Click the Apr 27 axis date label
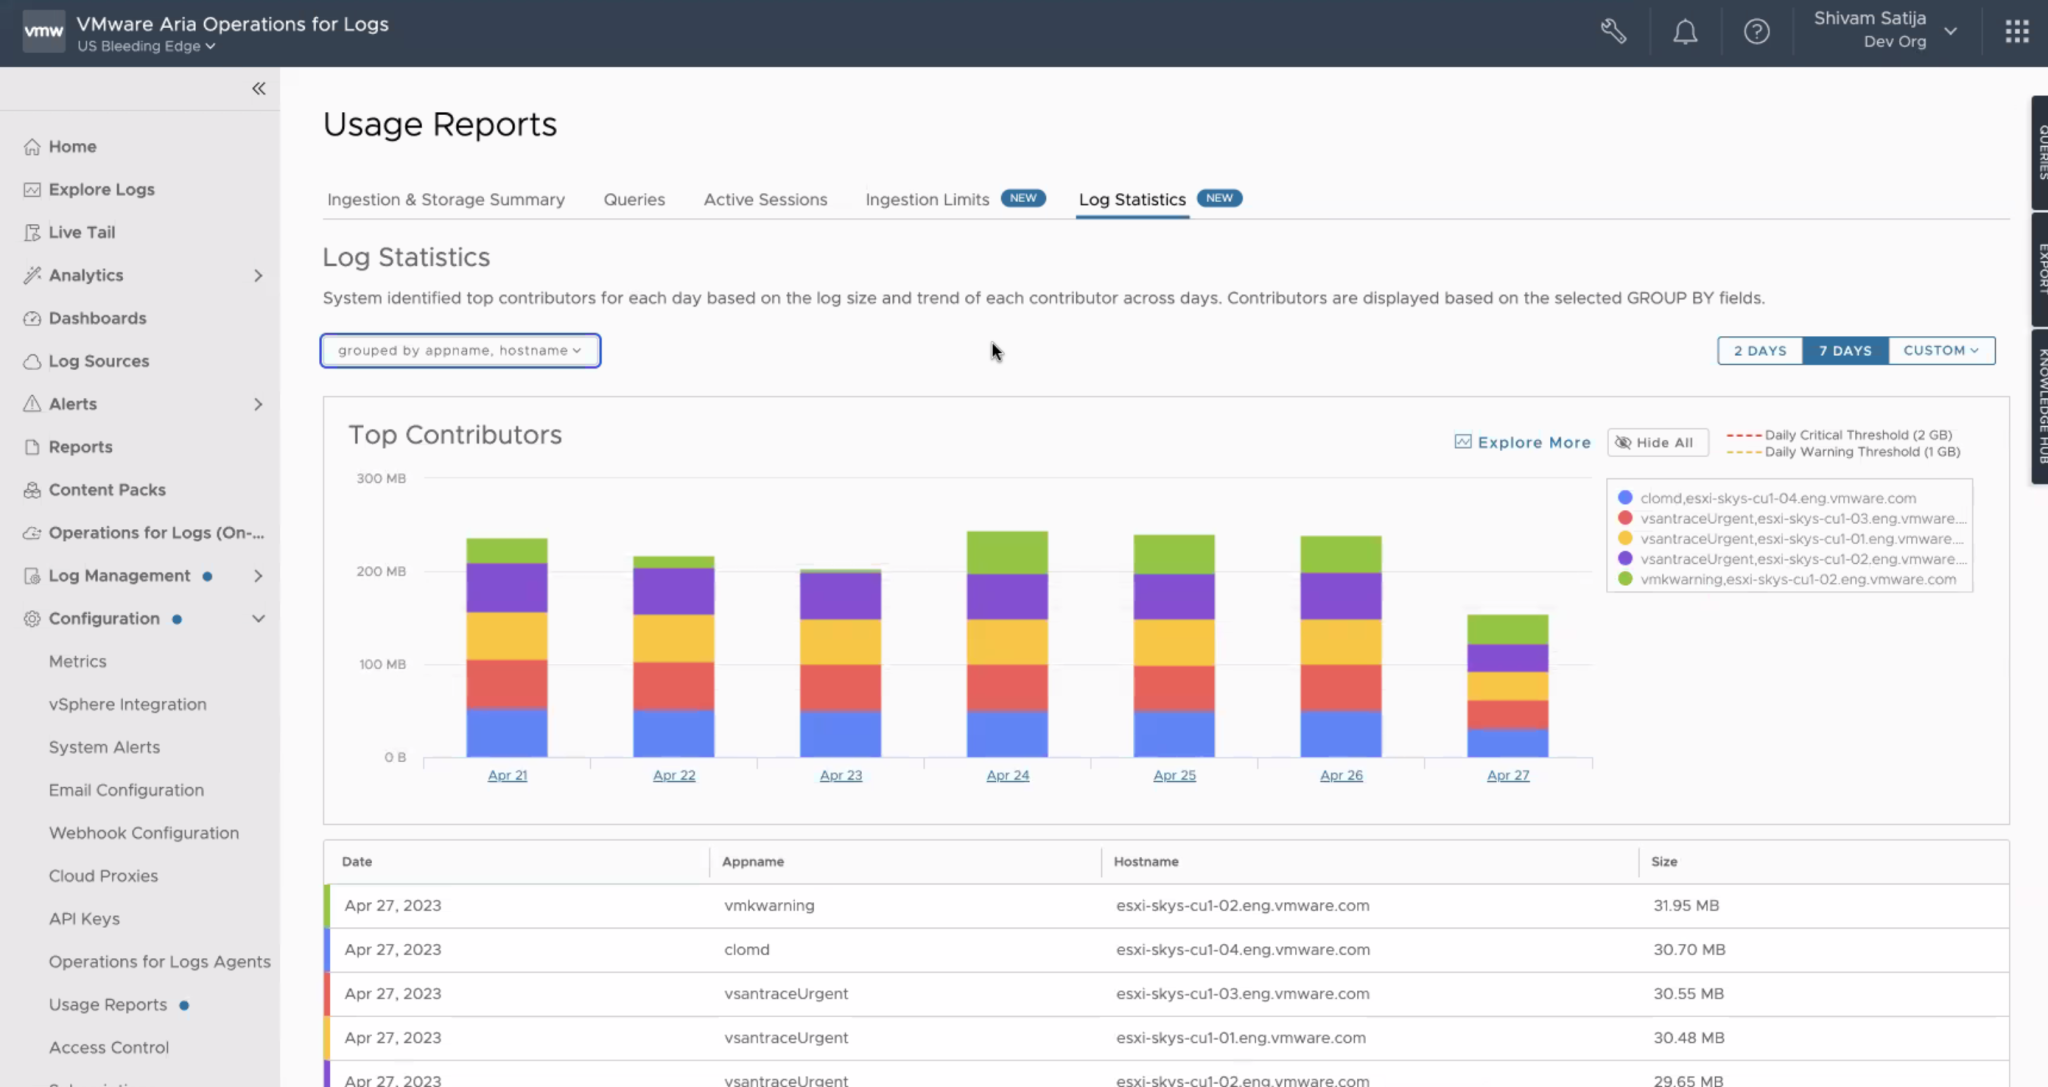 1507,776
